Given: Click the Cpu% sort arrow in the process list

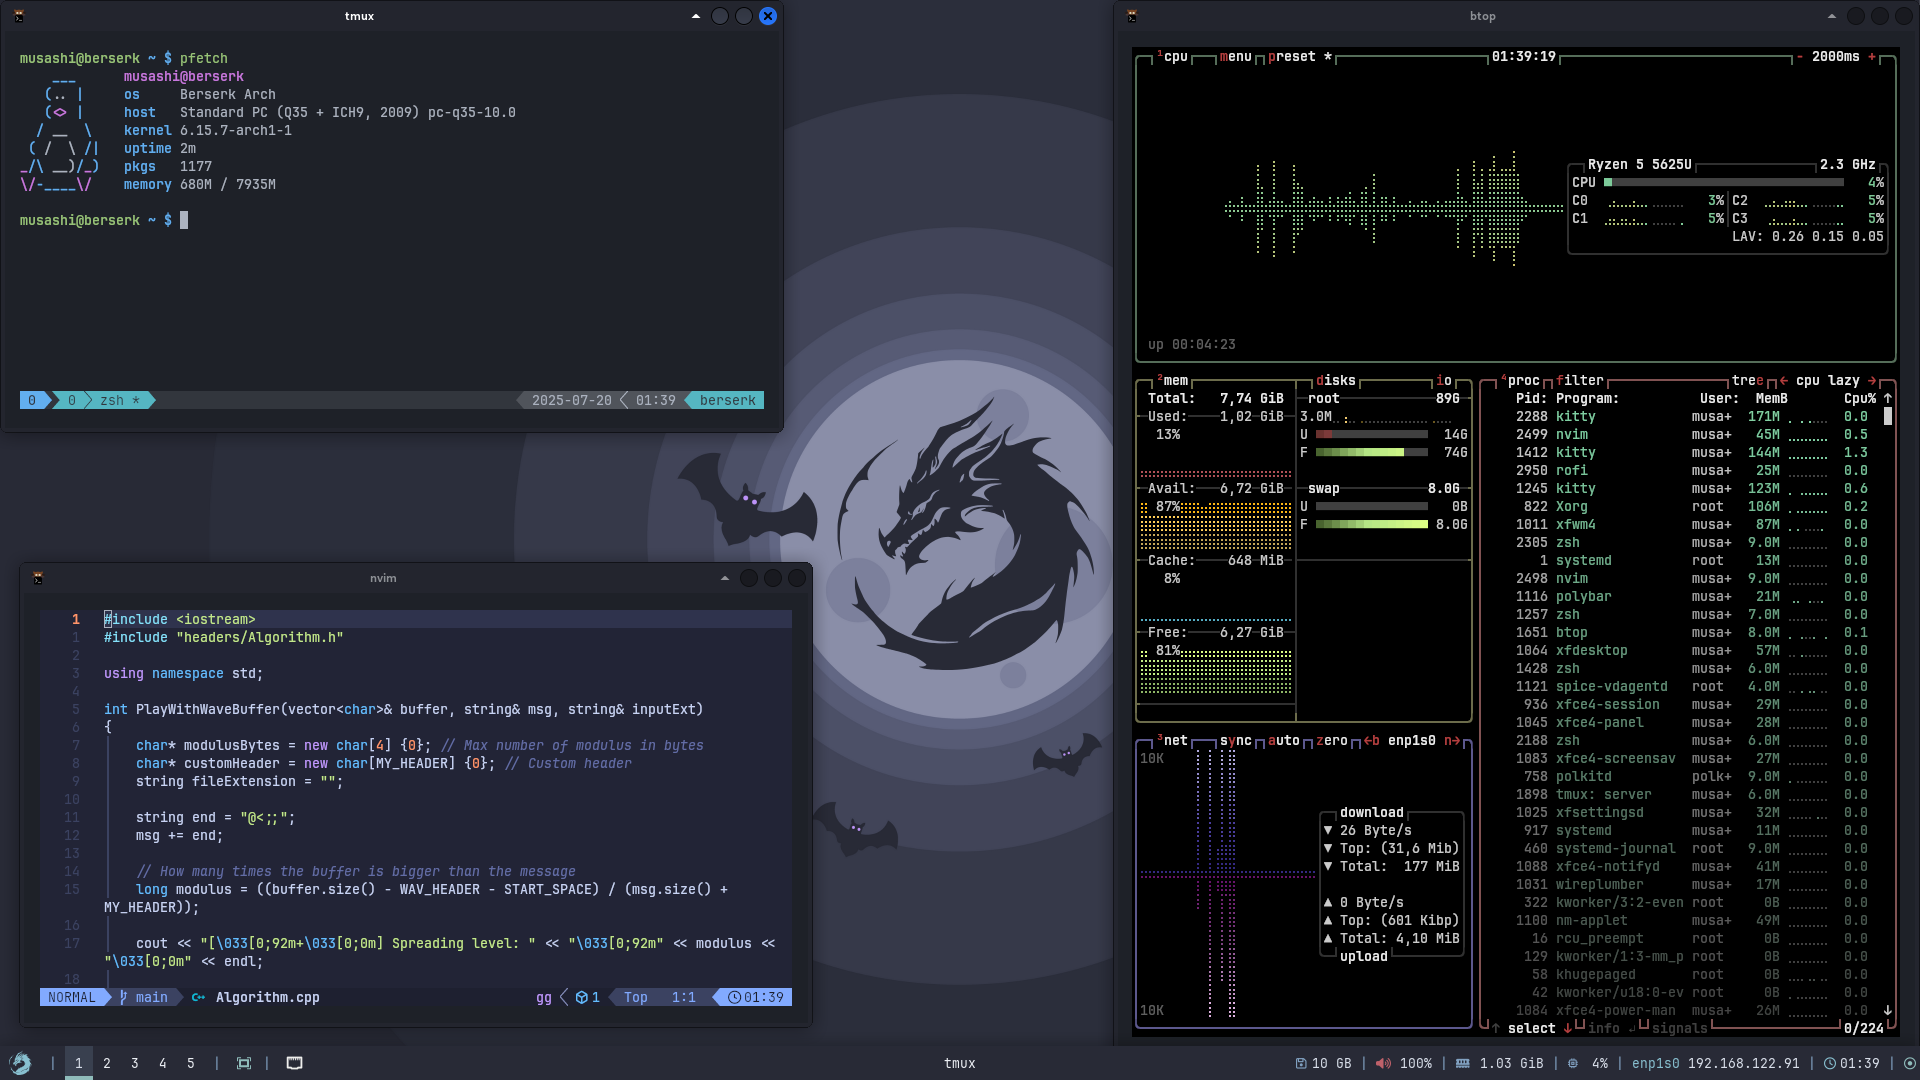Looking at the screenshot, I should (1886, 397).
